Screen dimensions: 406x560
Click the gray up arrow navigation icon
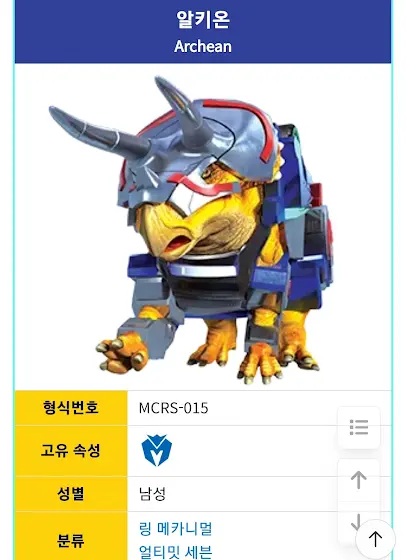click(x=359, y=480)
